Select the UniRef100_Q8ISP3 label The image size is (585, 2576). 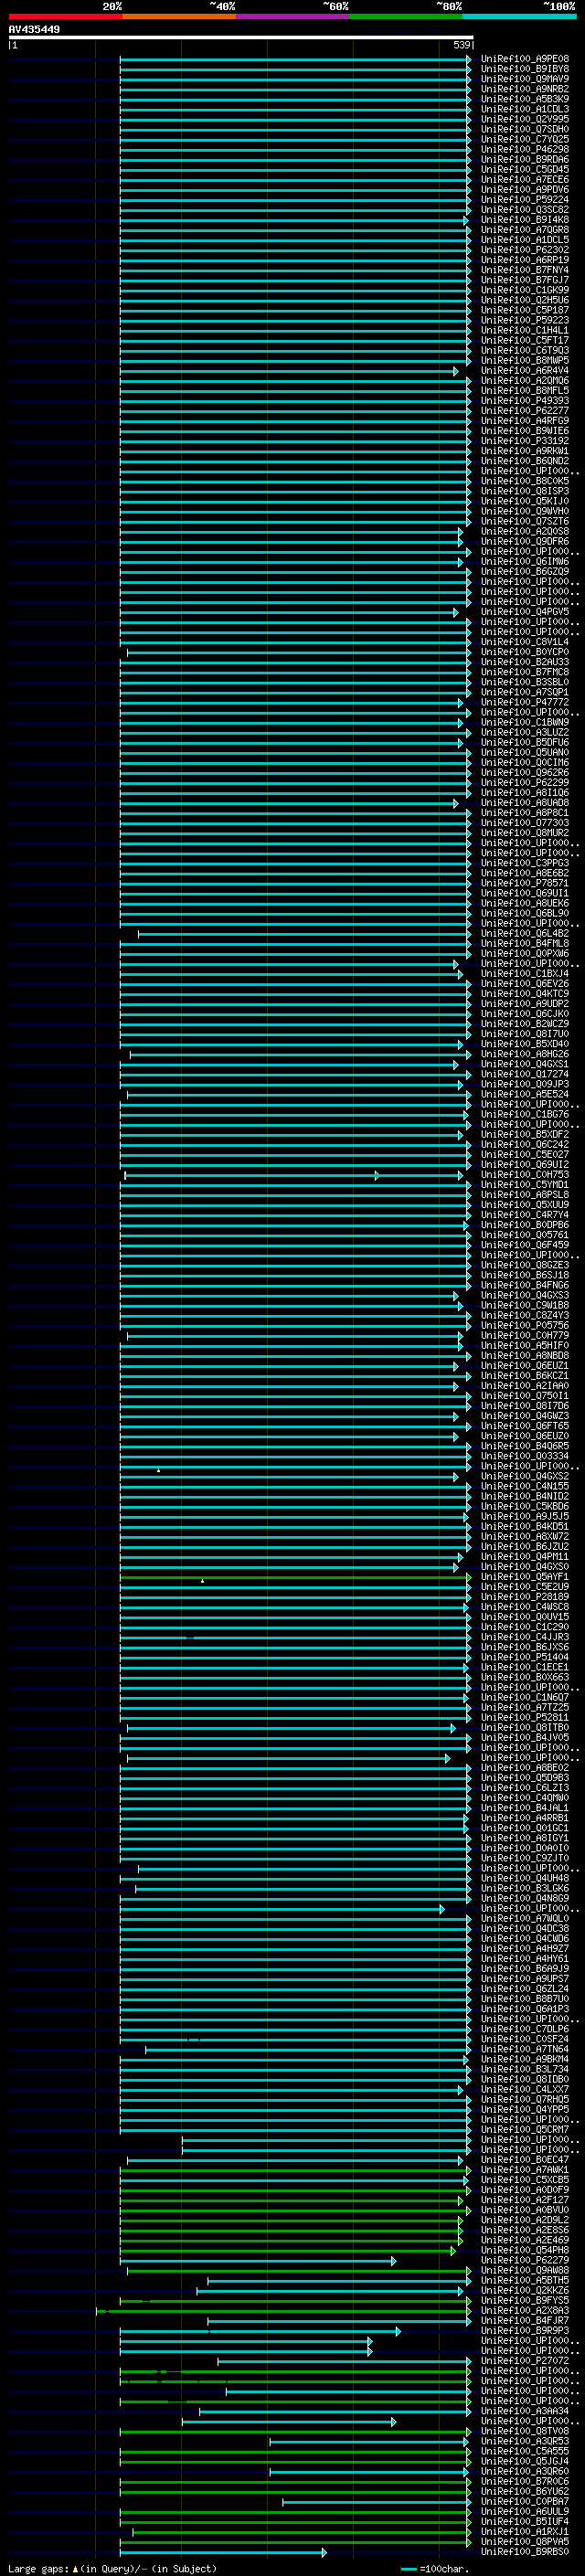tap(524, 491)
